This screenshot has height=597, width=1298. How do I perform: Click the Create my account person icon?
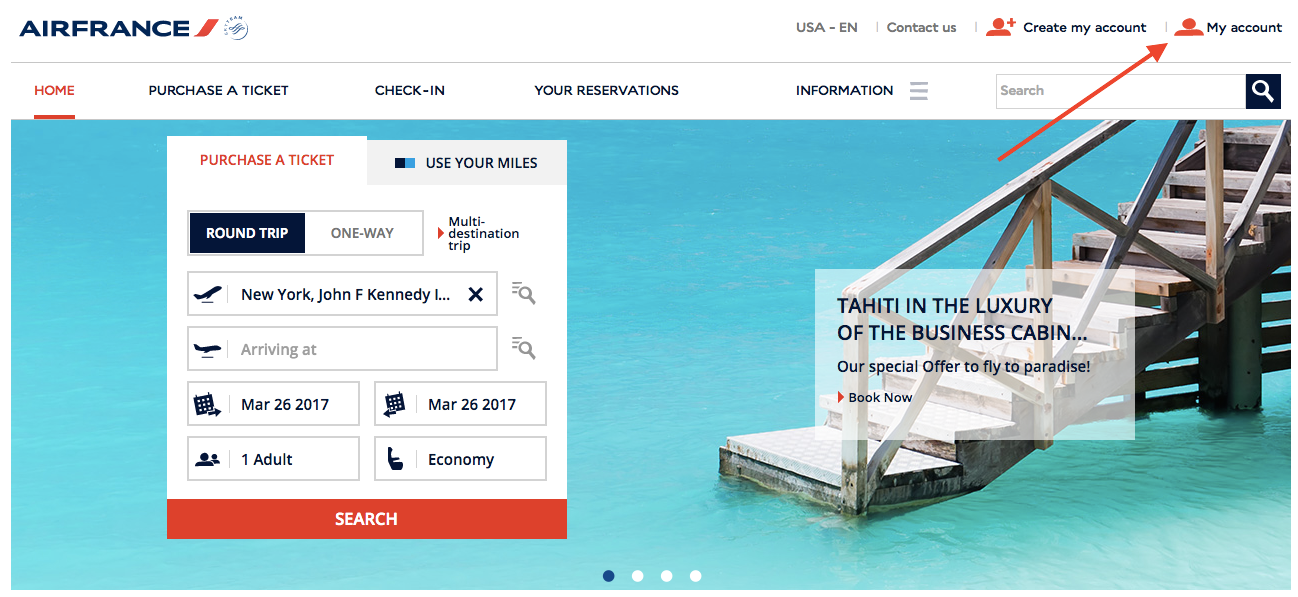point(1001,27)
